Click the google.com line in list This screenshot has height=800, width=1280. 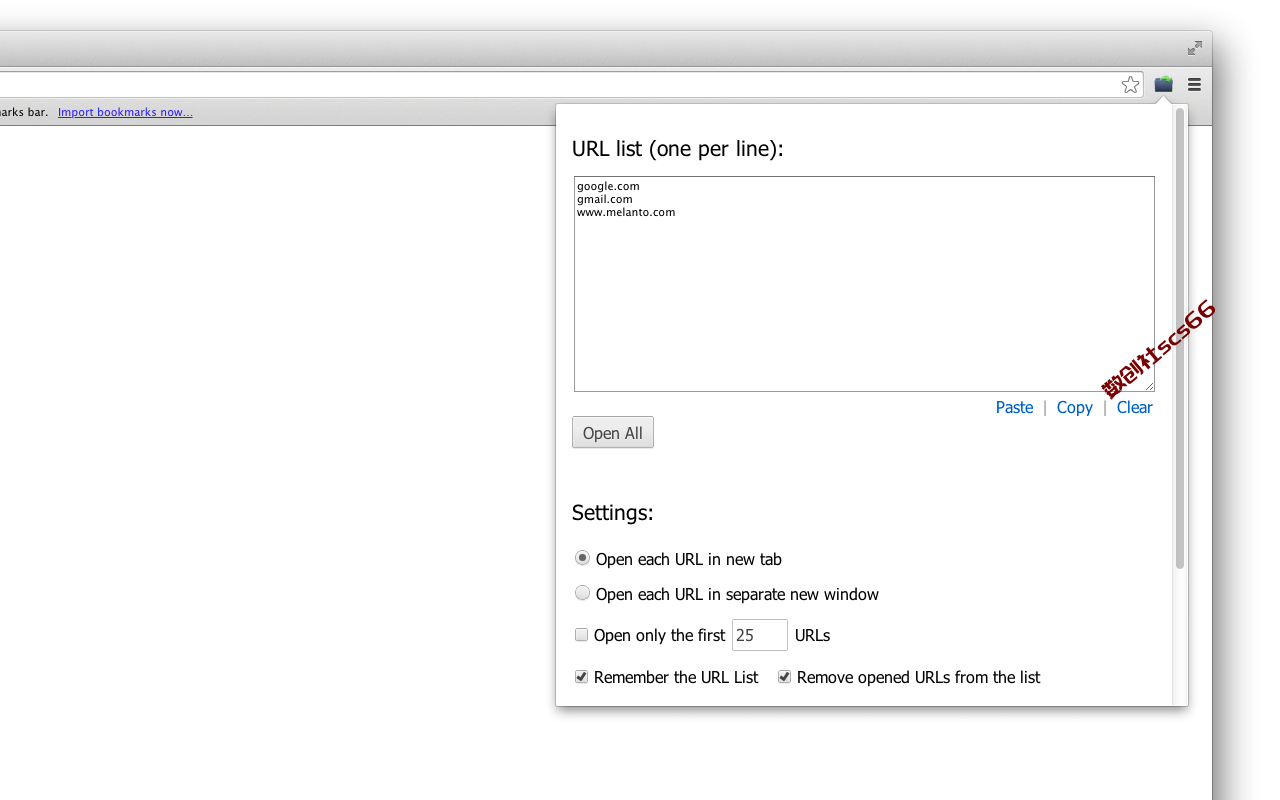pyautogui.click(x=608, y=186)
